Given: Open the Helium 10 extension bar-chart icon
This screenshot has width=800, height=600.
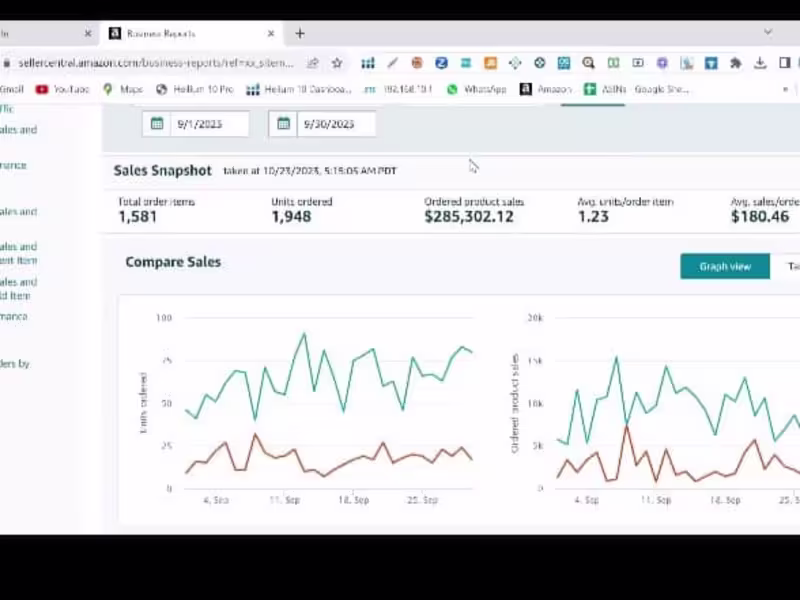Looking at the screenshot, I should pos(367,63).
